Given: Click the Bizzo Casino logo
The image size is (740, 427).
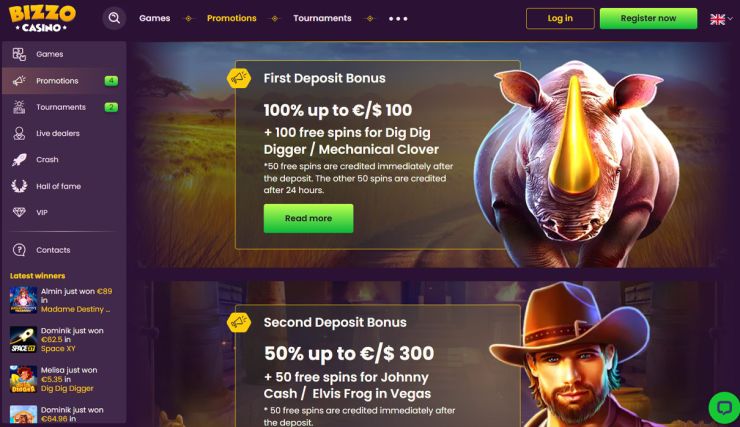Looking at the screenshot, I should tap(42, 18).
